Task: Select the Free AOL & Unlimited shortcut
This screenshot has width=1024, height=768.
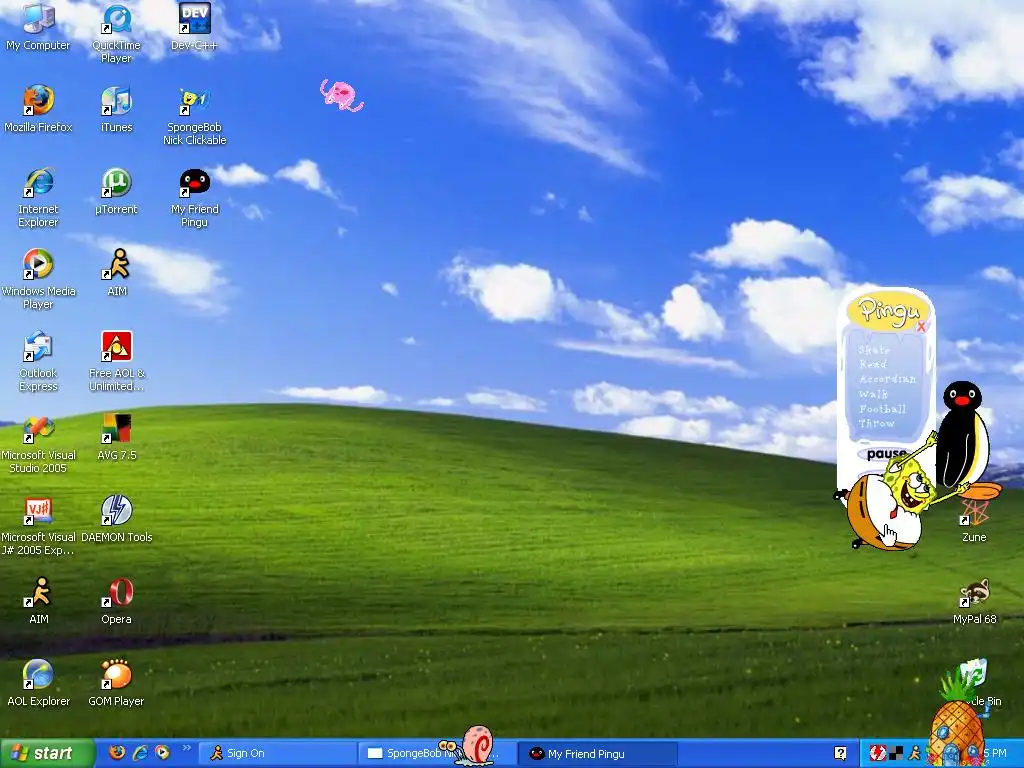Action: pyautogui.click(x=116, y=361)
